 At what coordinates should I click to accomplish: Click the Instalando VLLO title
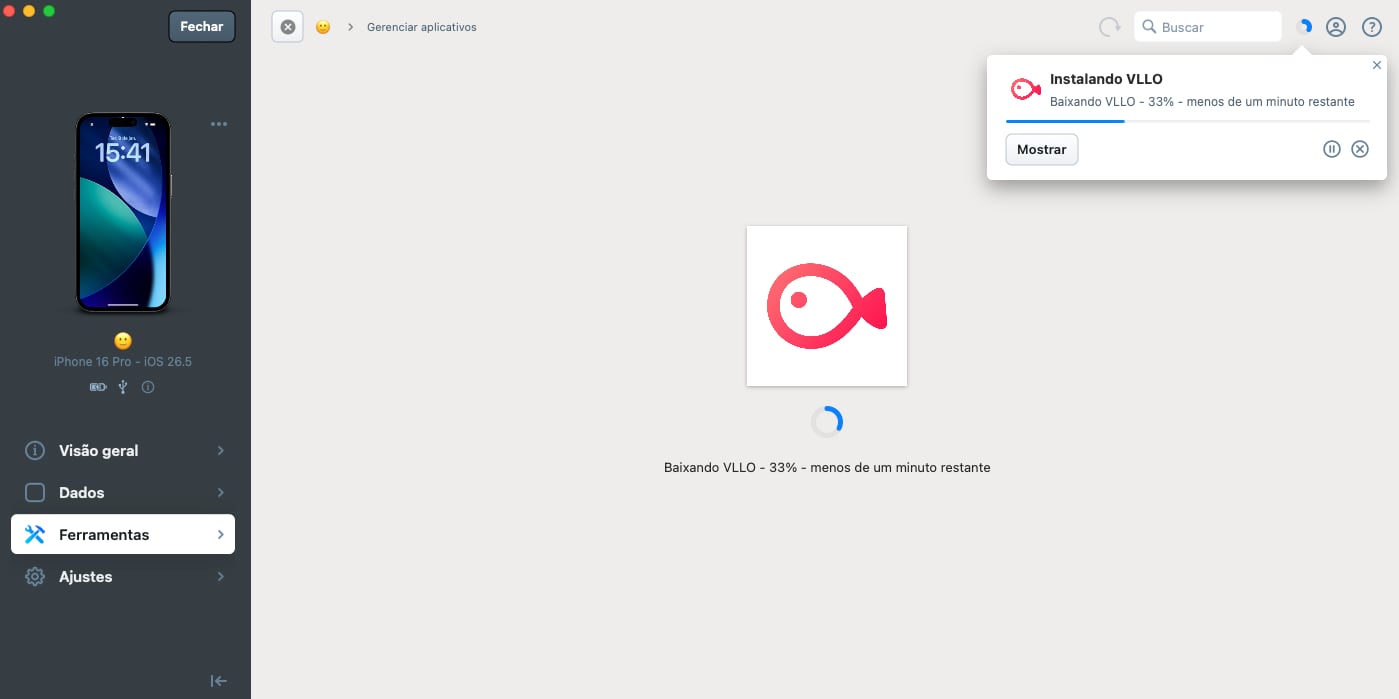click(x=1106, y=79)
